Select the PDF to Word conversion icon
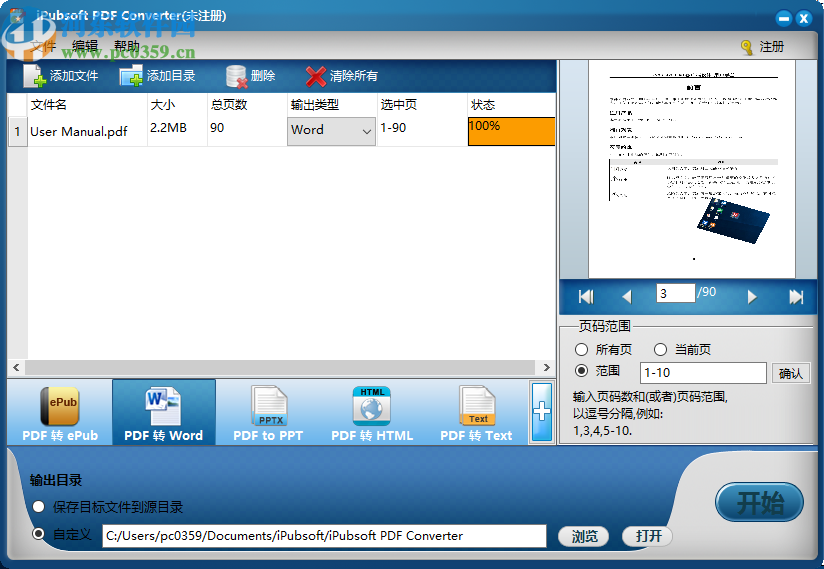Screen dimensions: 824x569 [x=163, y=406]
